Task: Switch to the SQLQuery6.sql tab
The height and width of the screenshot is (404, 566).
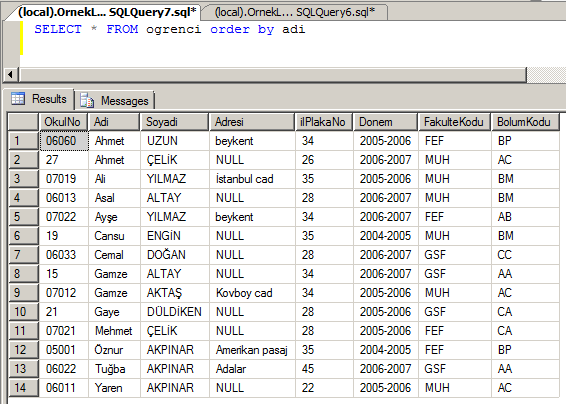Action: 295,12
